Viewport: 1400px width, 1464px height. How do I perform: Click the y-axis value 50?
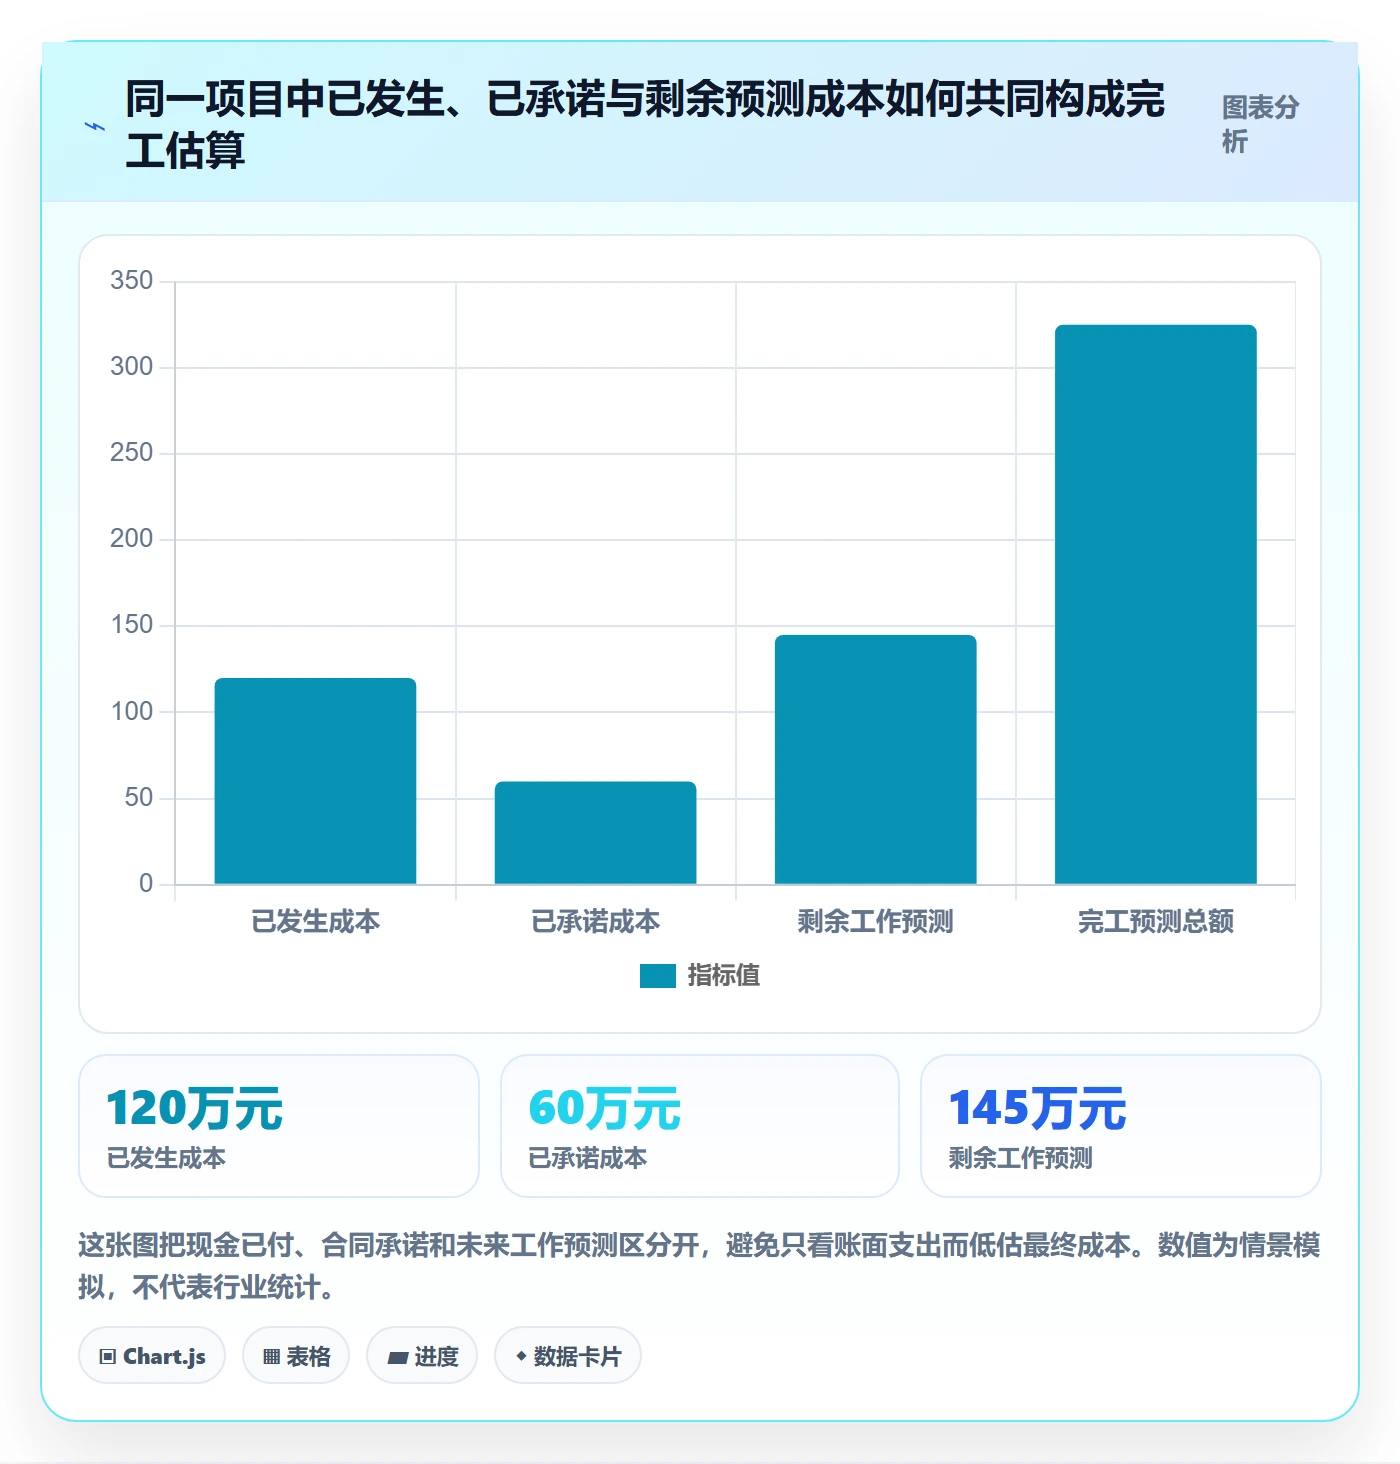click(139, 798)
